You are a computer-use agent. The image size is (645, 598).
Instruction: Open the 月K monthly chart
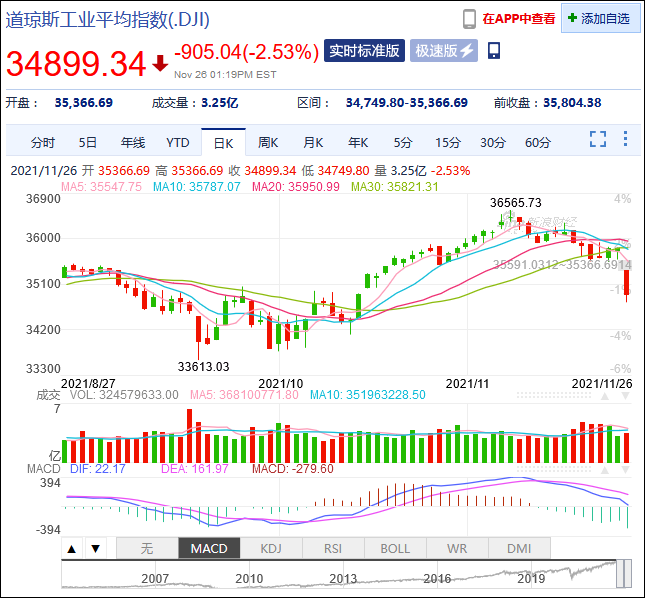[313, 143]
